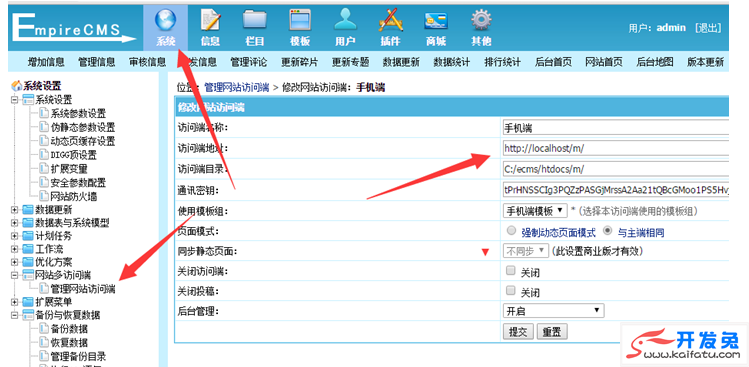Viewport: 749px width, 367px height.
Task: Open 增加信息 in the submenu bar
Action: coord(46,62)
